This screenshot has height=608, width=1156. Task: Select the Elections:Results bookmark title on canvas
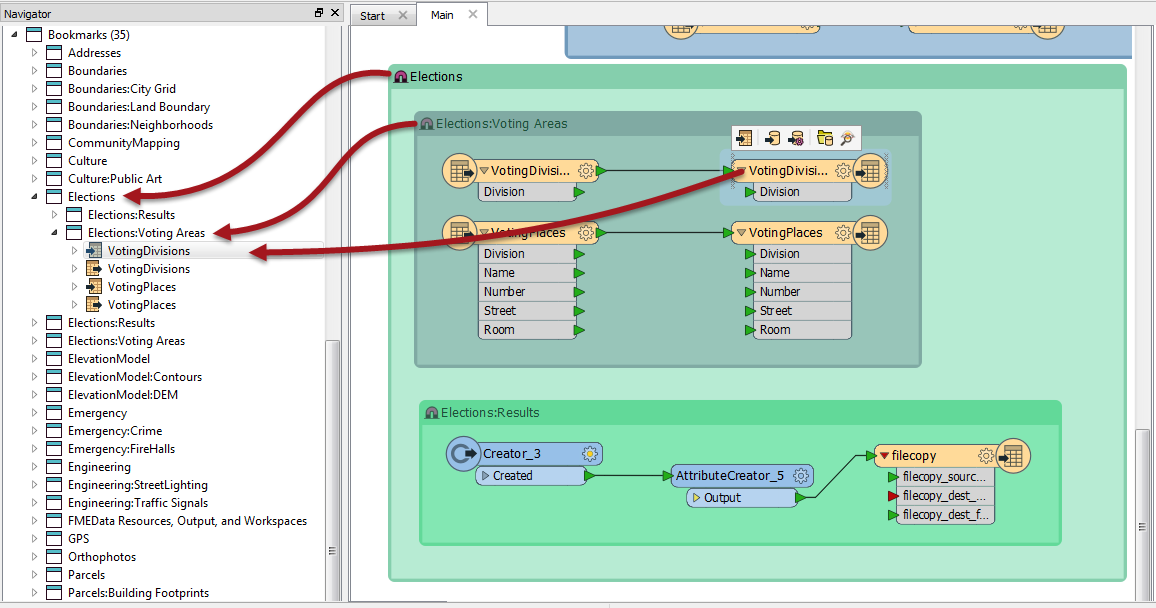tap(490, 413)
